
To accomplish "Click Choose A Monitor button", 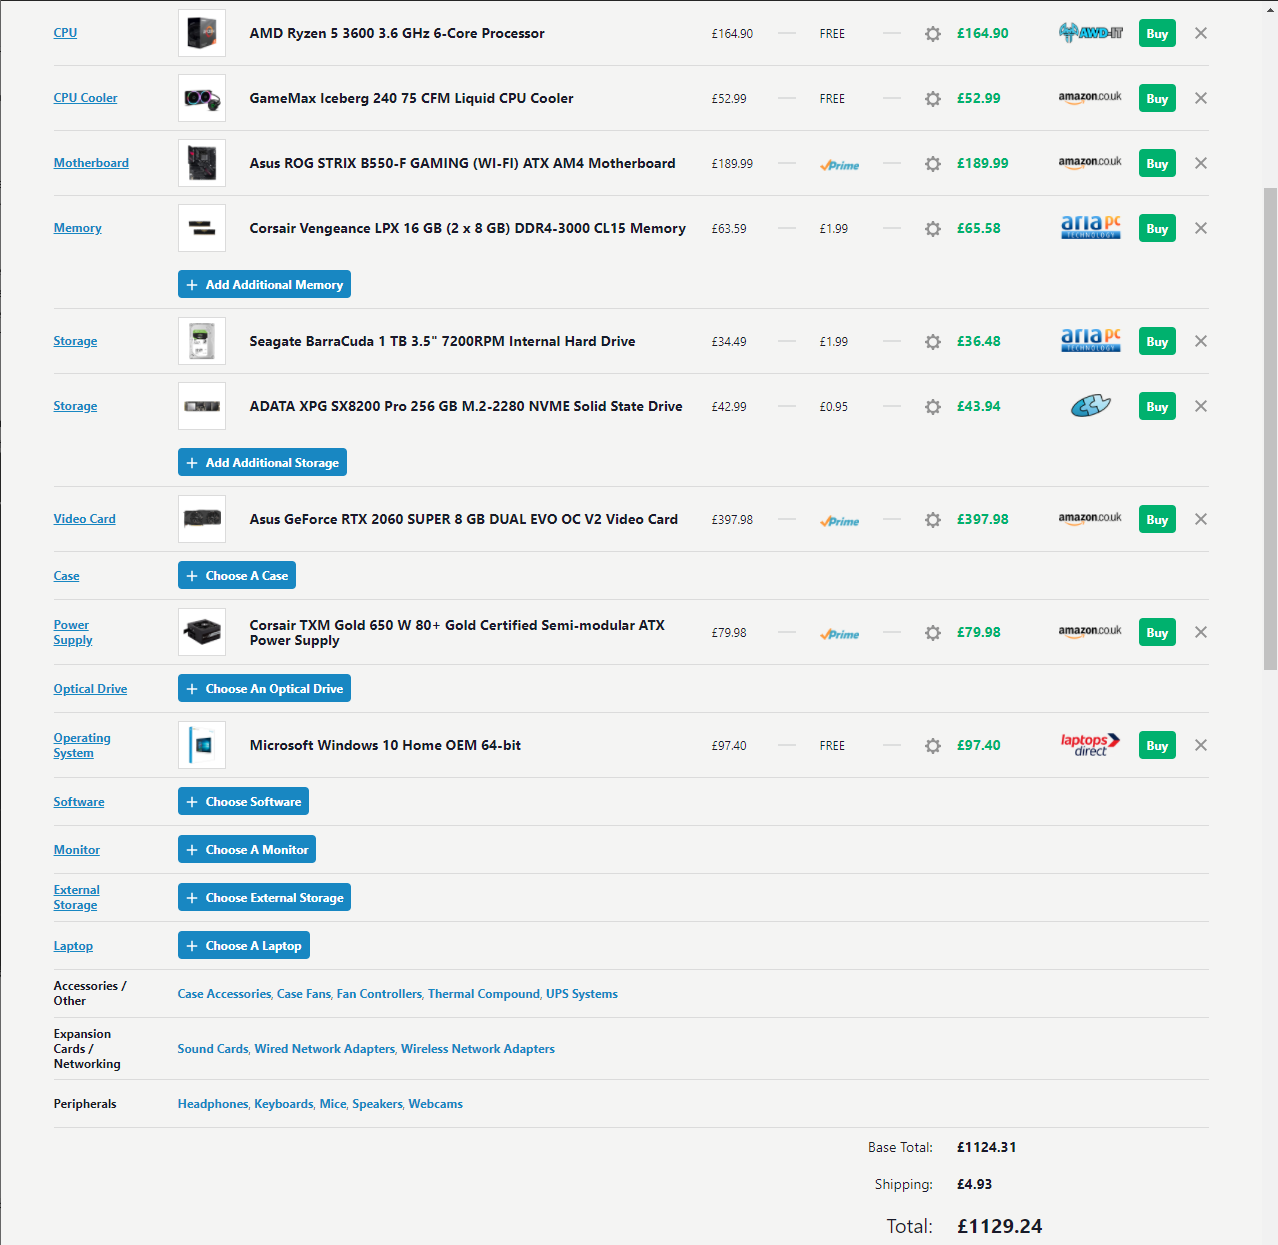I will point(247,849).
